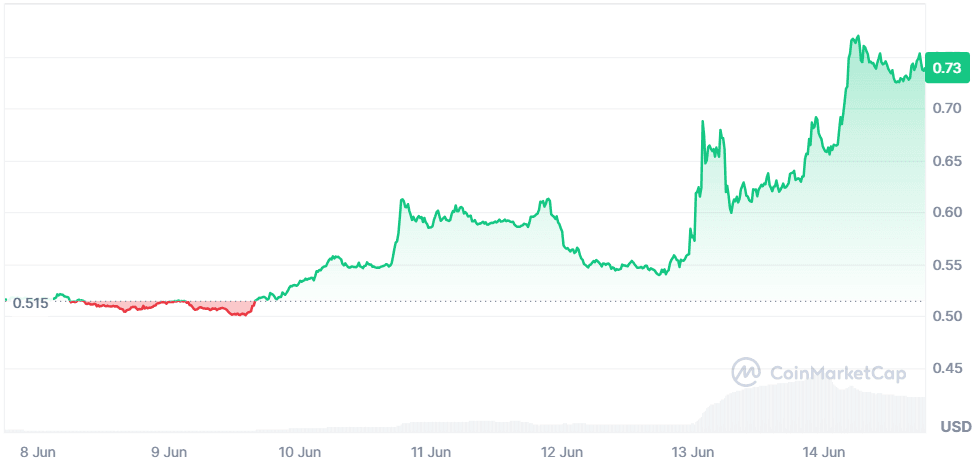Image resolution: width=975 pixels, height=462 pixels.
Task: Click the 0.45 price axis label
Action: (947, 369)
